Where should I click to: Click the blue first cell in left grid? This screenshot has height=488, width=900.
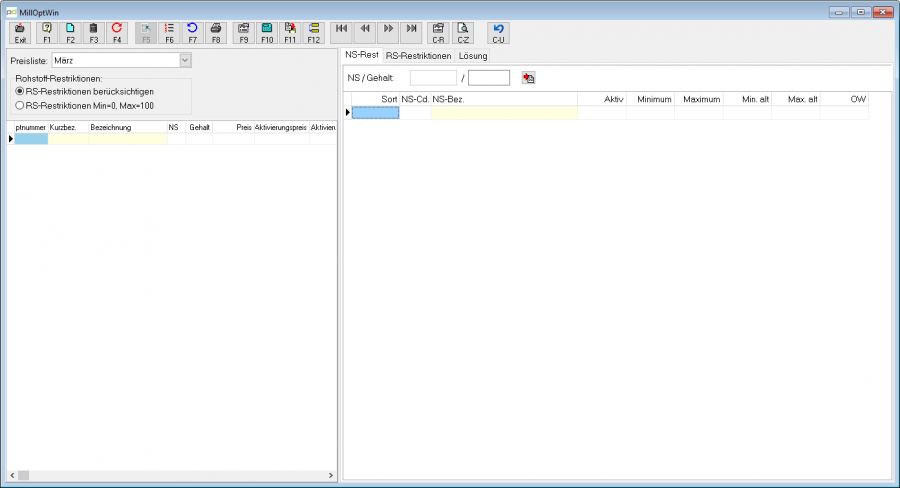[31, 139]
